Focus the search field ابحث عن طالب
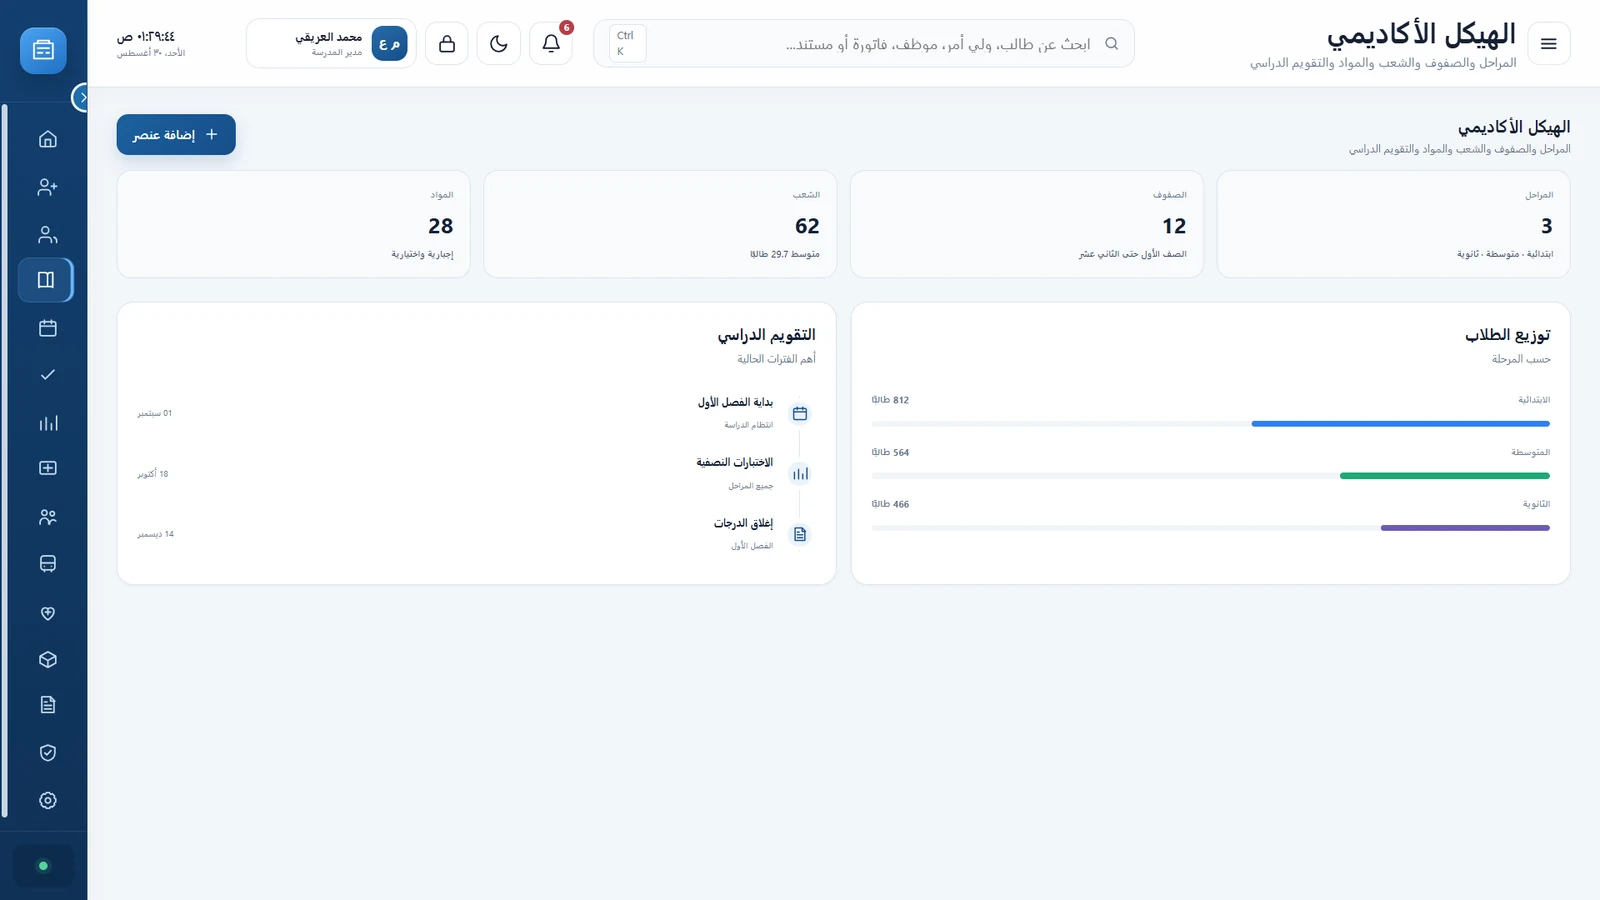Image resolution: width=1600 pixels, height=900 pixels. pyautogui.click(x=864, y=44)
